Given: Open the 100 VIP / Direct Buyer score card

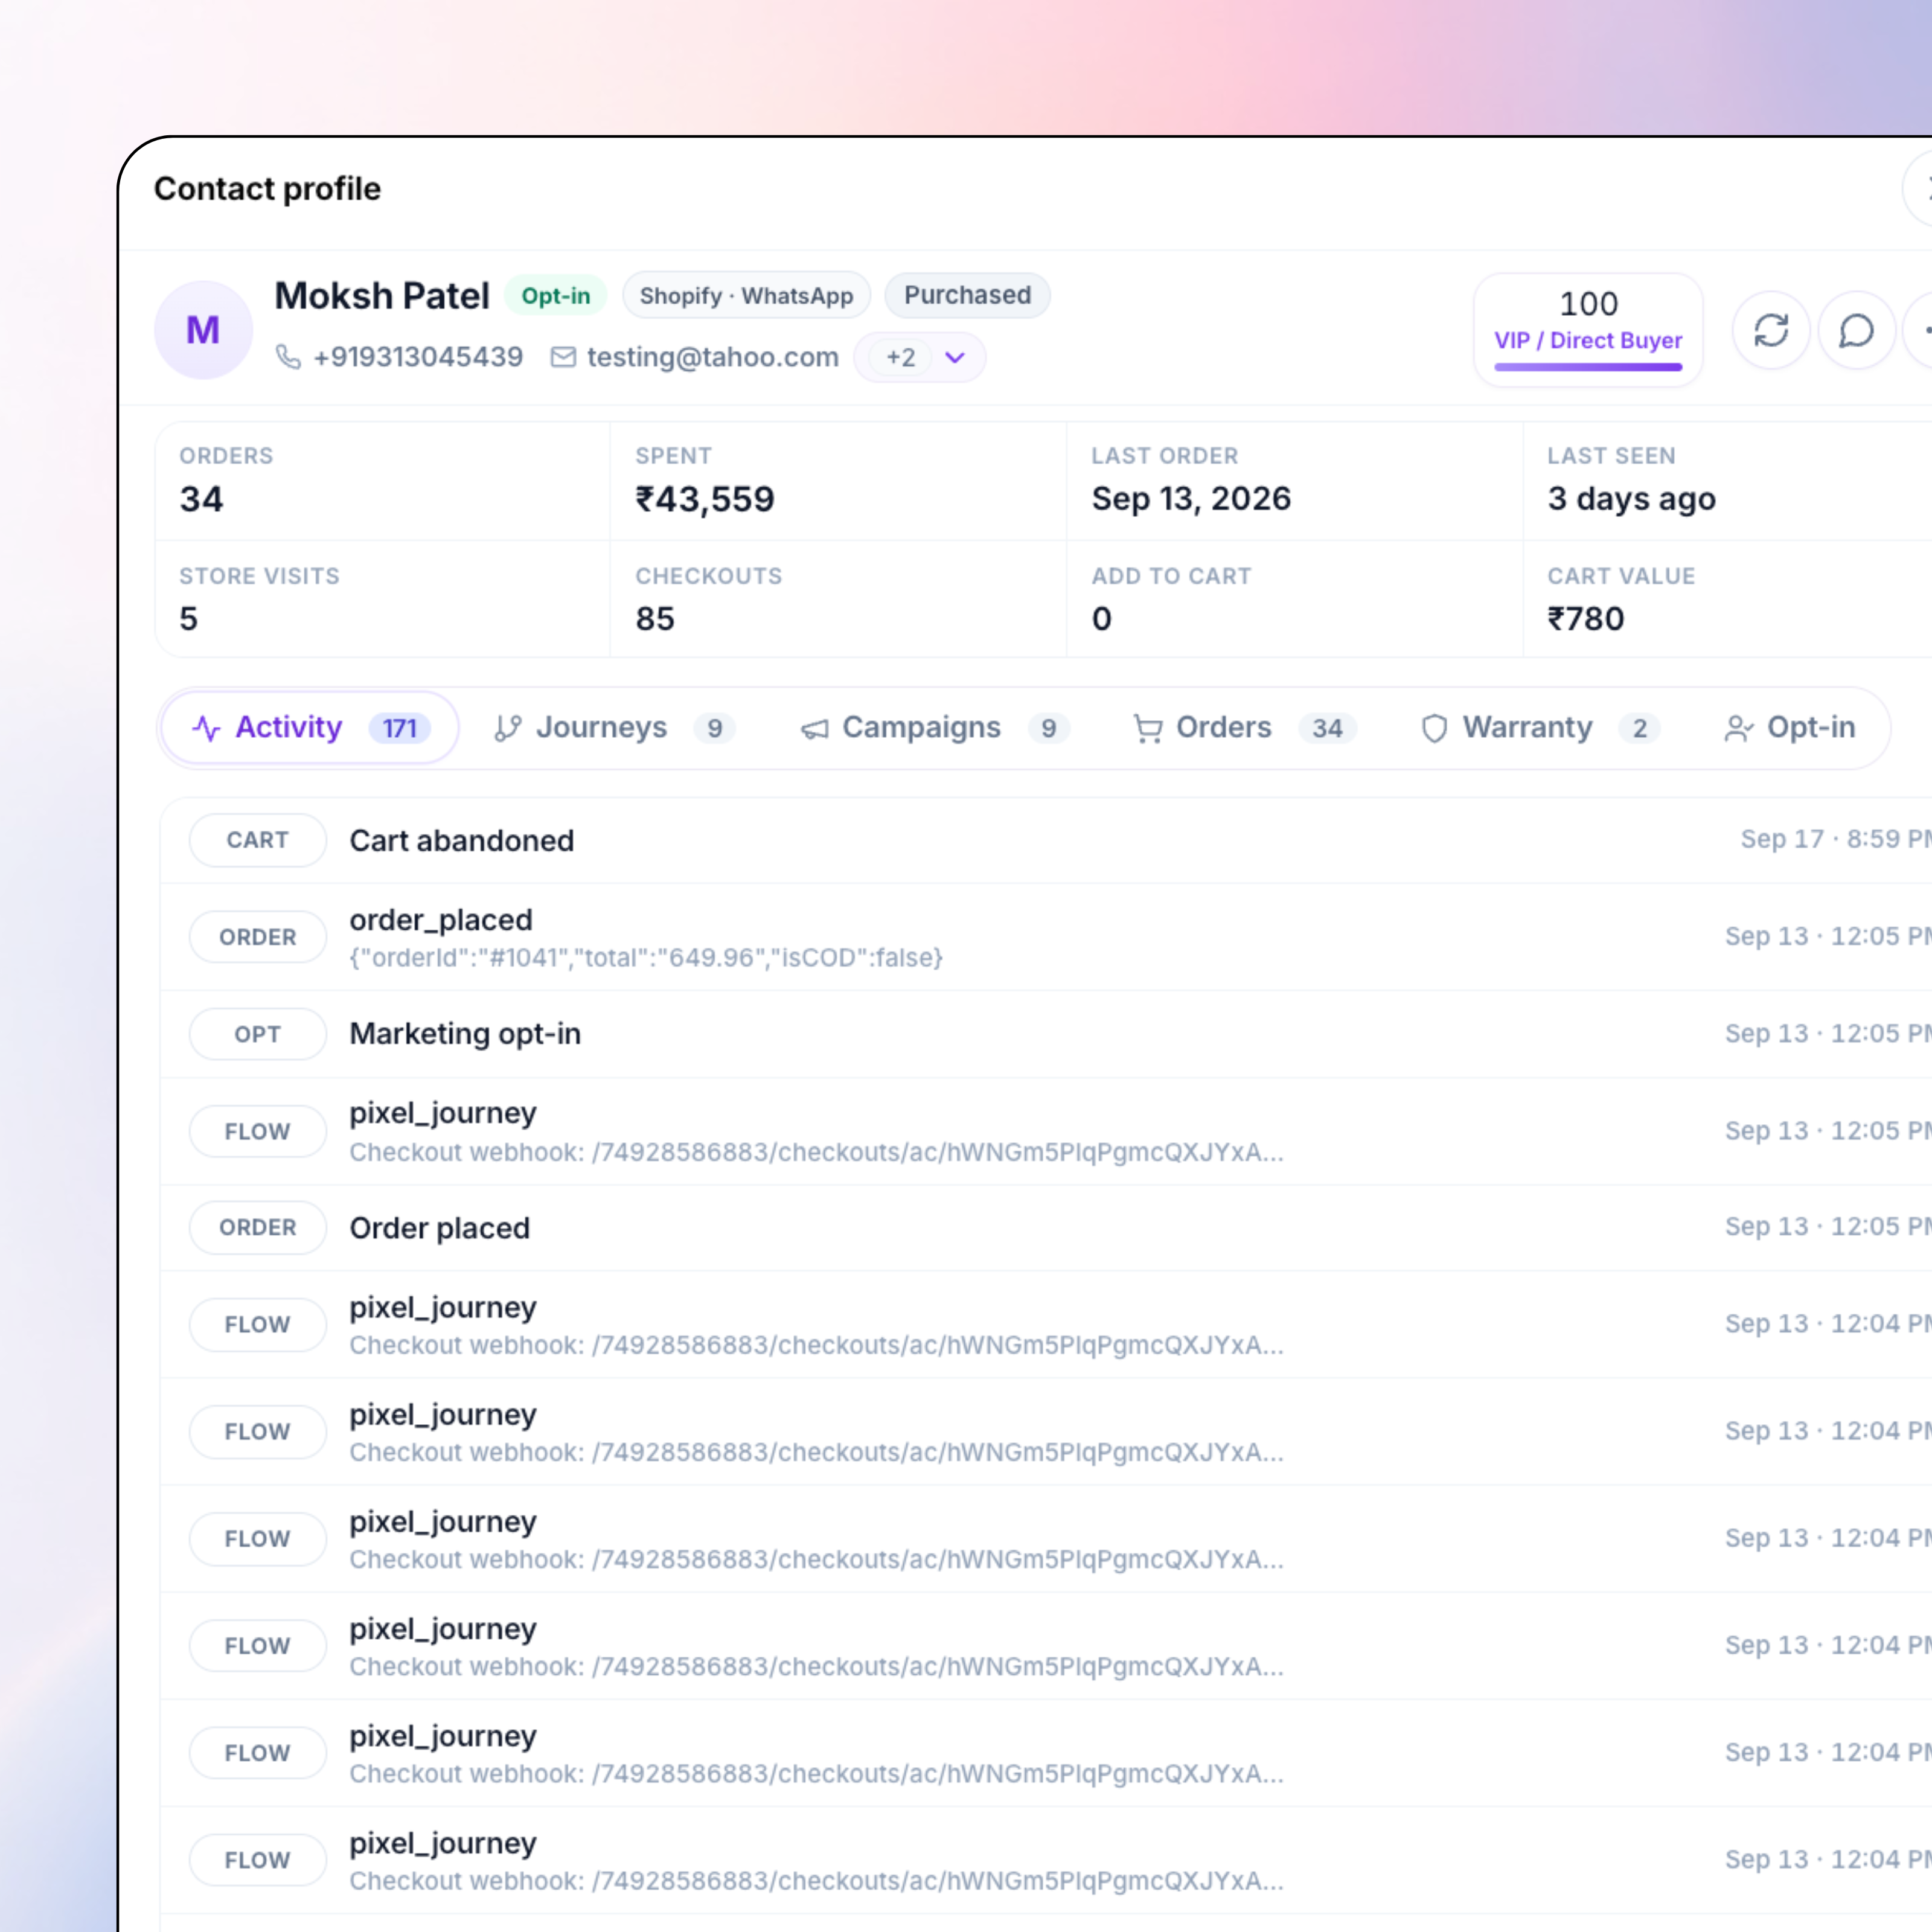Looking at the screenshot, I should coord(1588,329).
